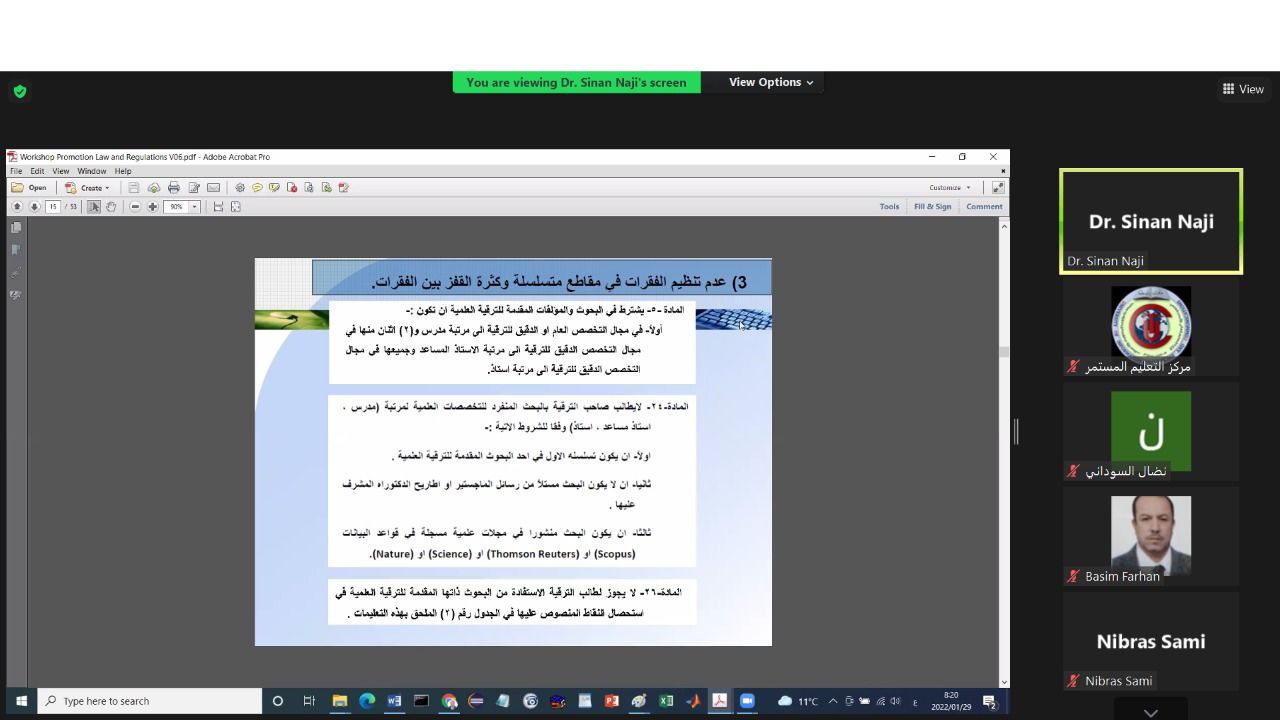Open the Fill & Sign pane
Screen dimensions: 1280x720
[932, 207]
